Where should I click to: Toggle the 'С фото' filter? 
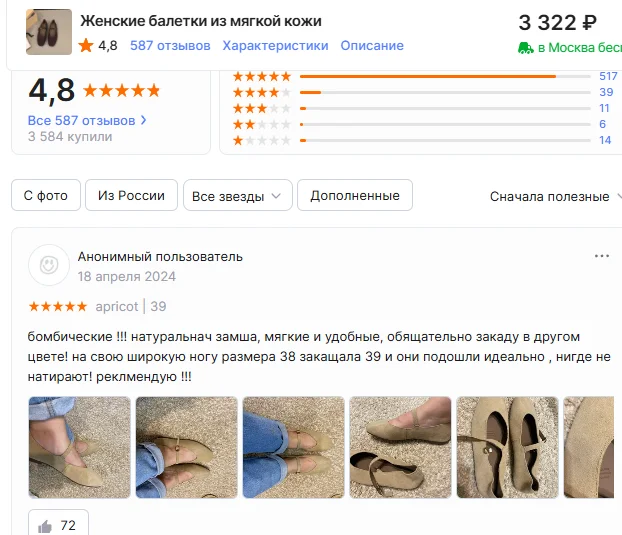coord(46,195)
